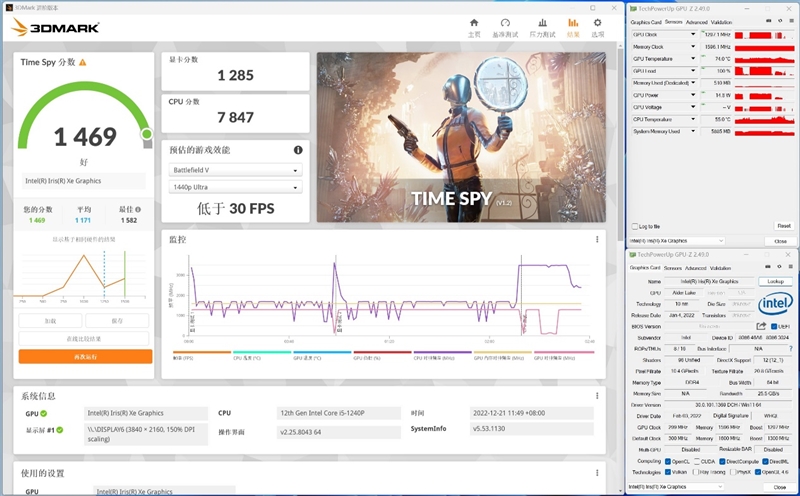This screenshot has height=496, width=800.
Task: Click the estimated game performance info icon
Action: (298, 150)
